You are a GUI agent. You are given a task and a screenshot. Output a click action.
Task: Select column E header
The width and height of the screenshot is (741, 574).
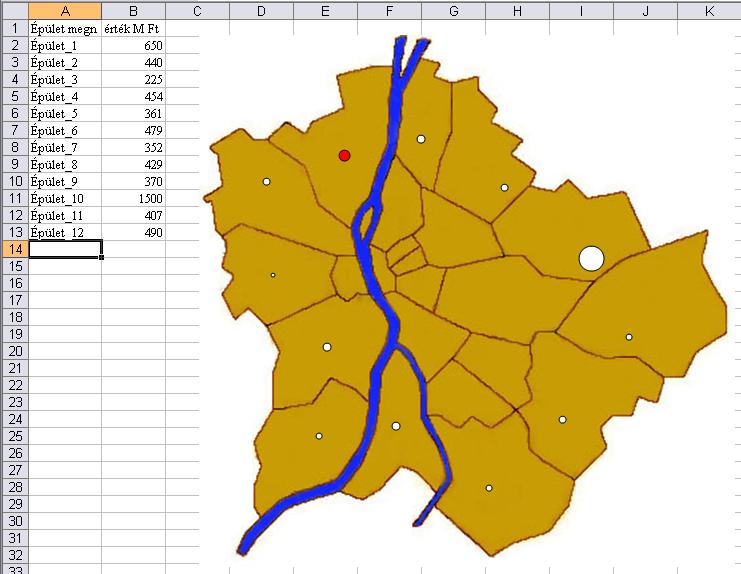[326, 11]
